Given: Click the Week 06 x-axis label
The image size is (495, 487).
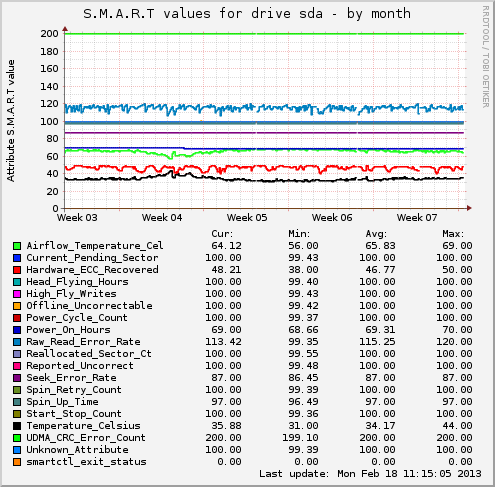Looking at the screenshot, I should pyautogui.click(x=332, y=218).
